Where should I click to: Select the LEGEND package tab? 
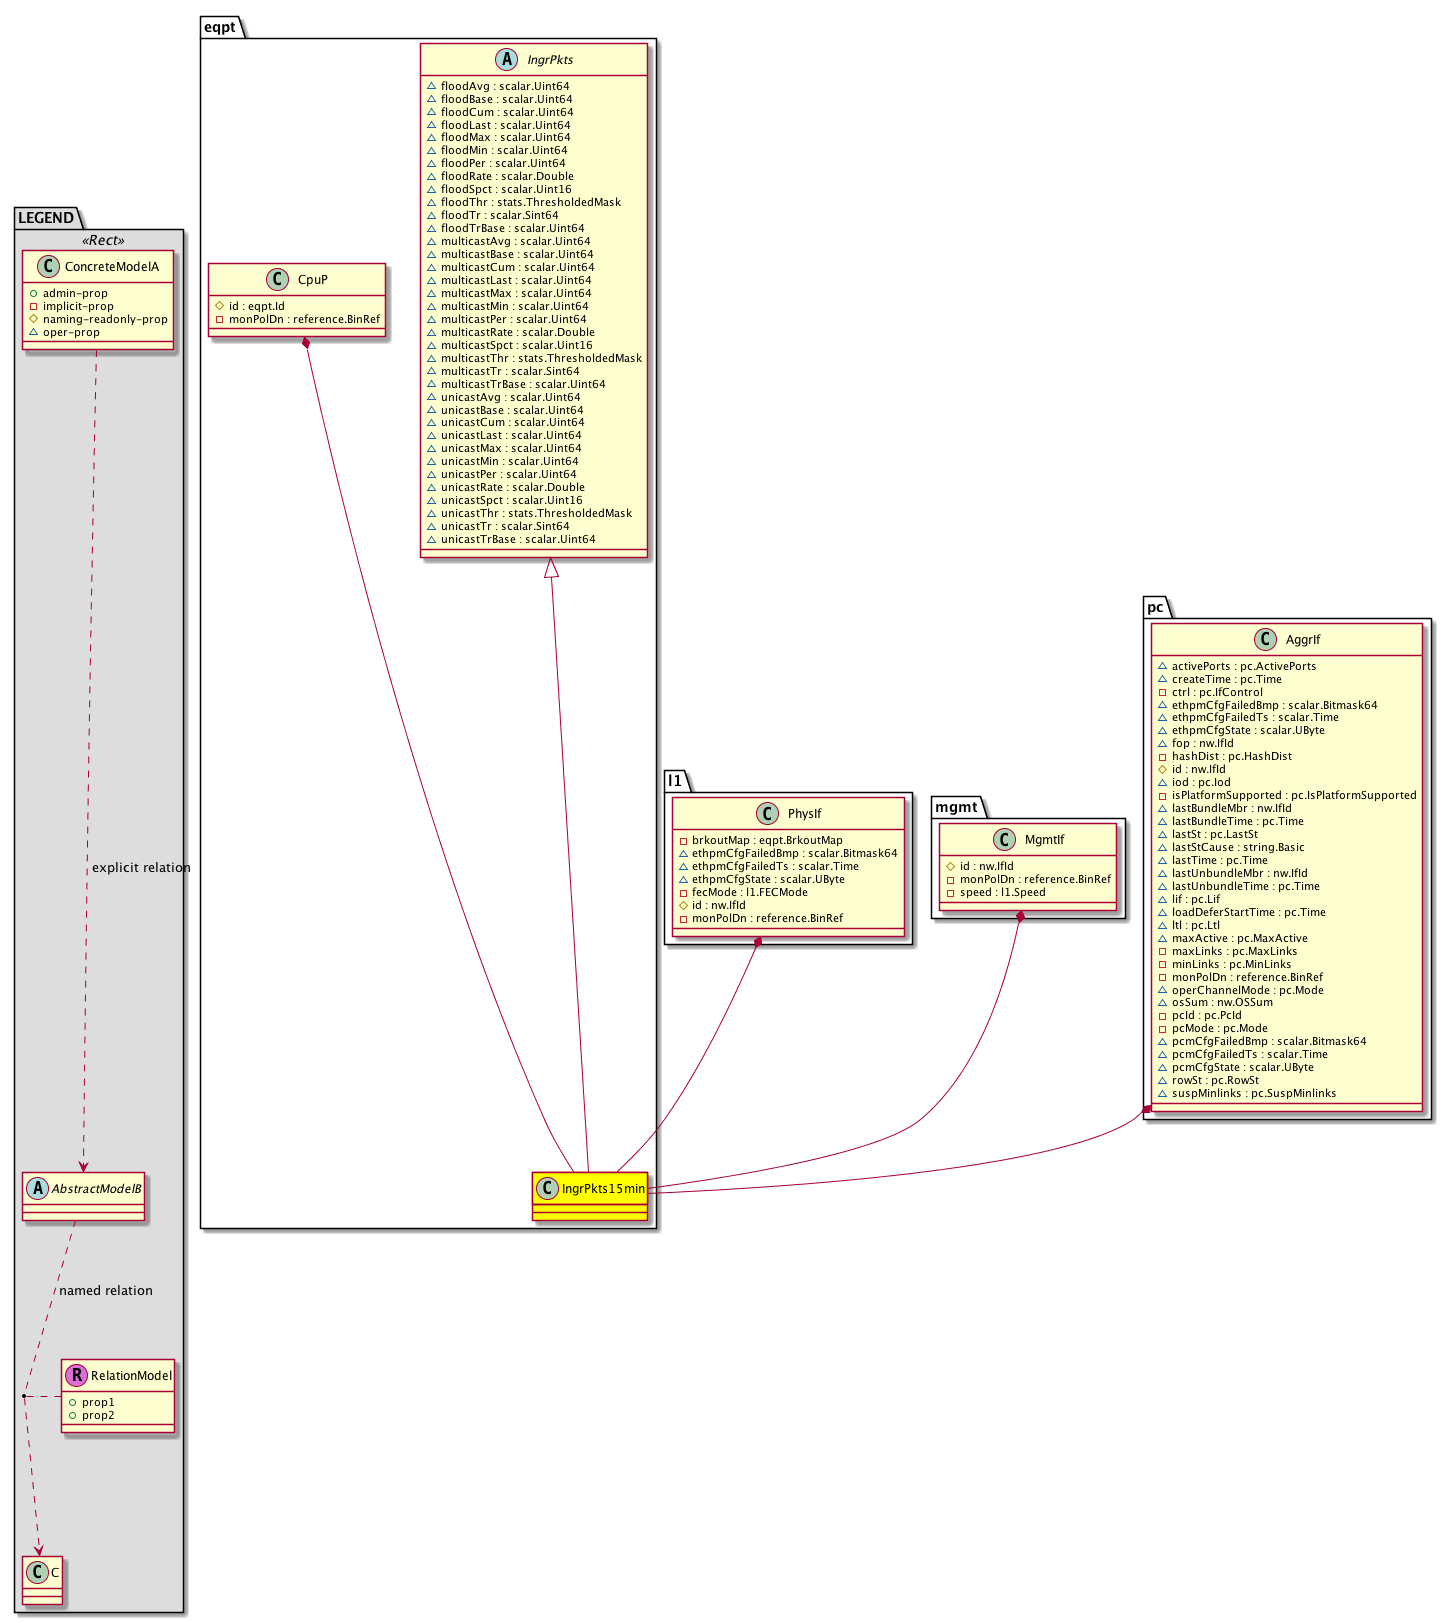(x=46, y=218)
